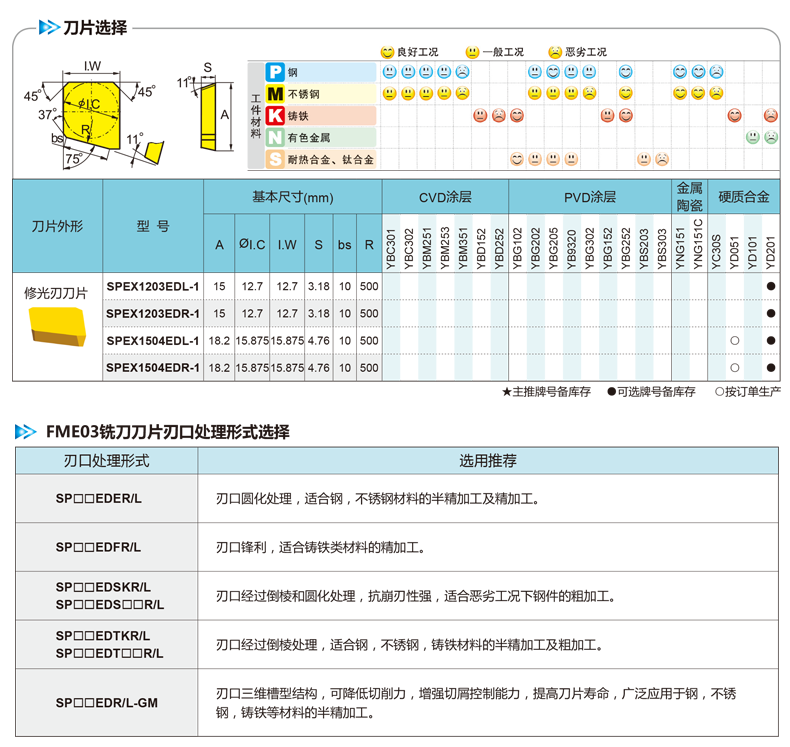790x747 pixels.
Task: Click the black dot in SPEX1504EDR-1 row under YD201
Action: [770, 368]
